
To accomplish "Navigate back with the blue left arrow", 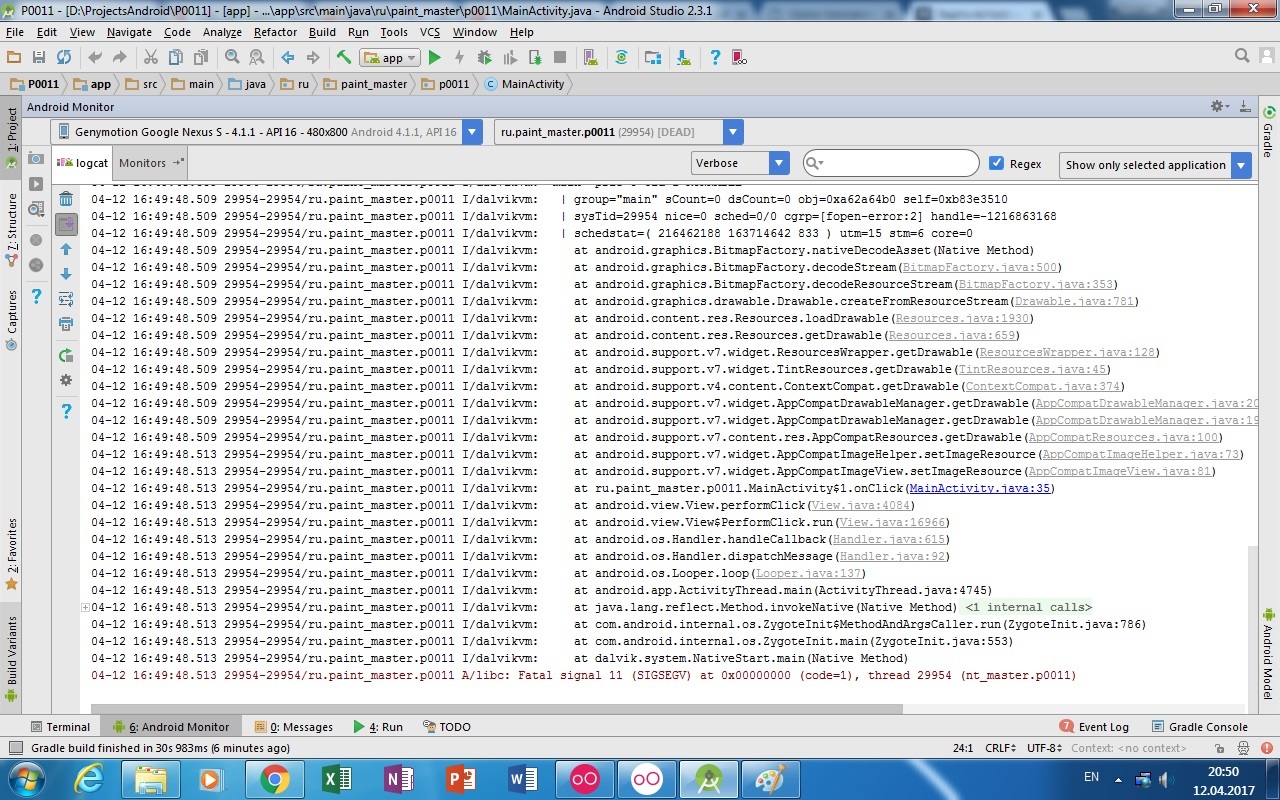I will 287,58.
